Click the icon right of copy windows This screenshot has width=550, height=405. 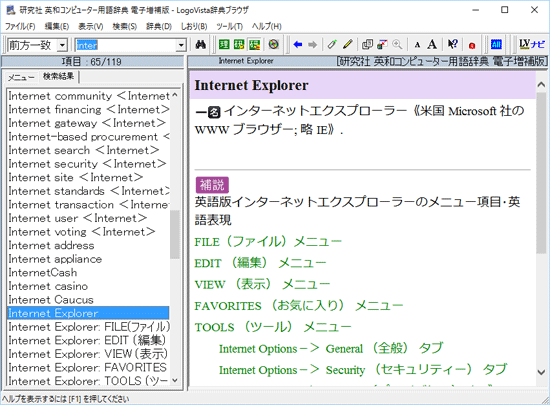pyautogui.click(x=382, y=45)
